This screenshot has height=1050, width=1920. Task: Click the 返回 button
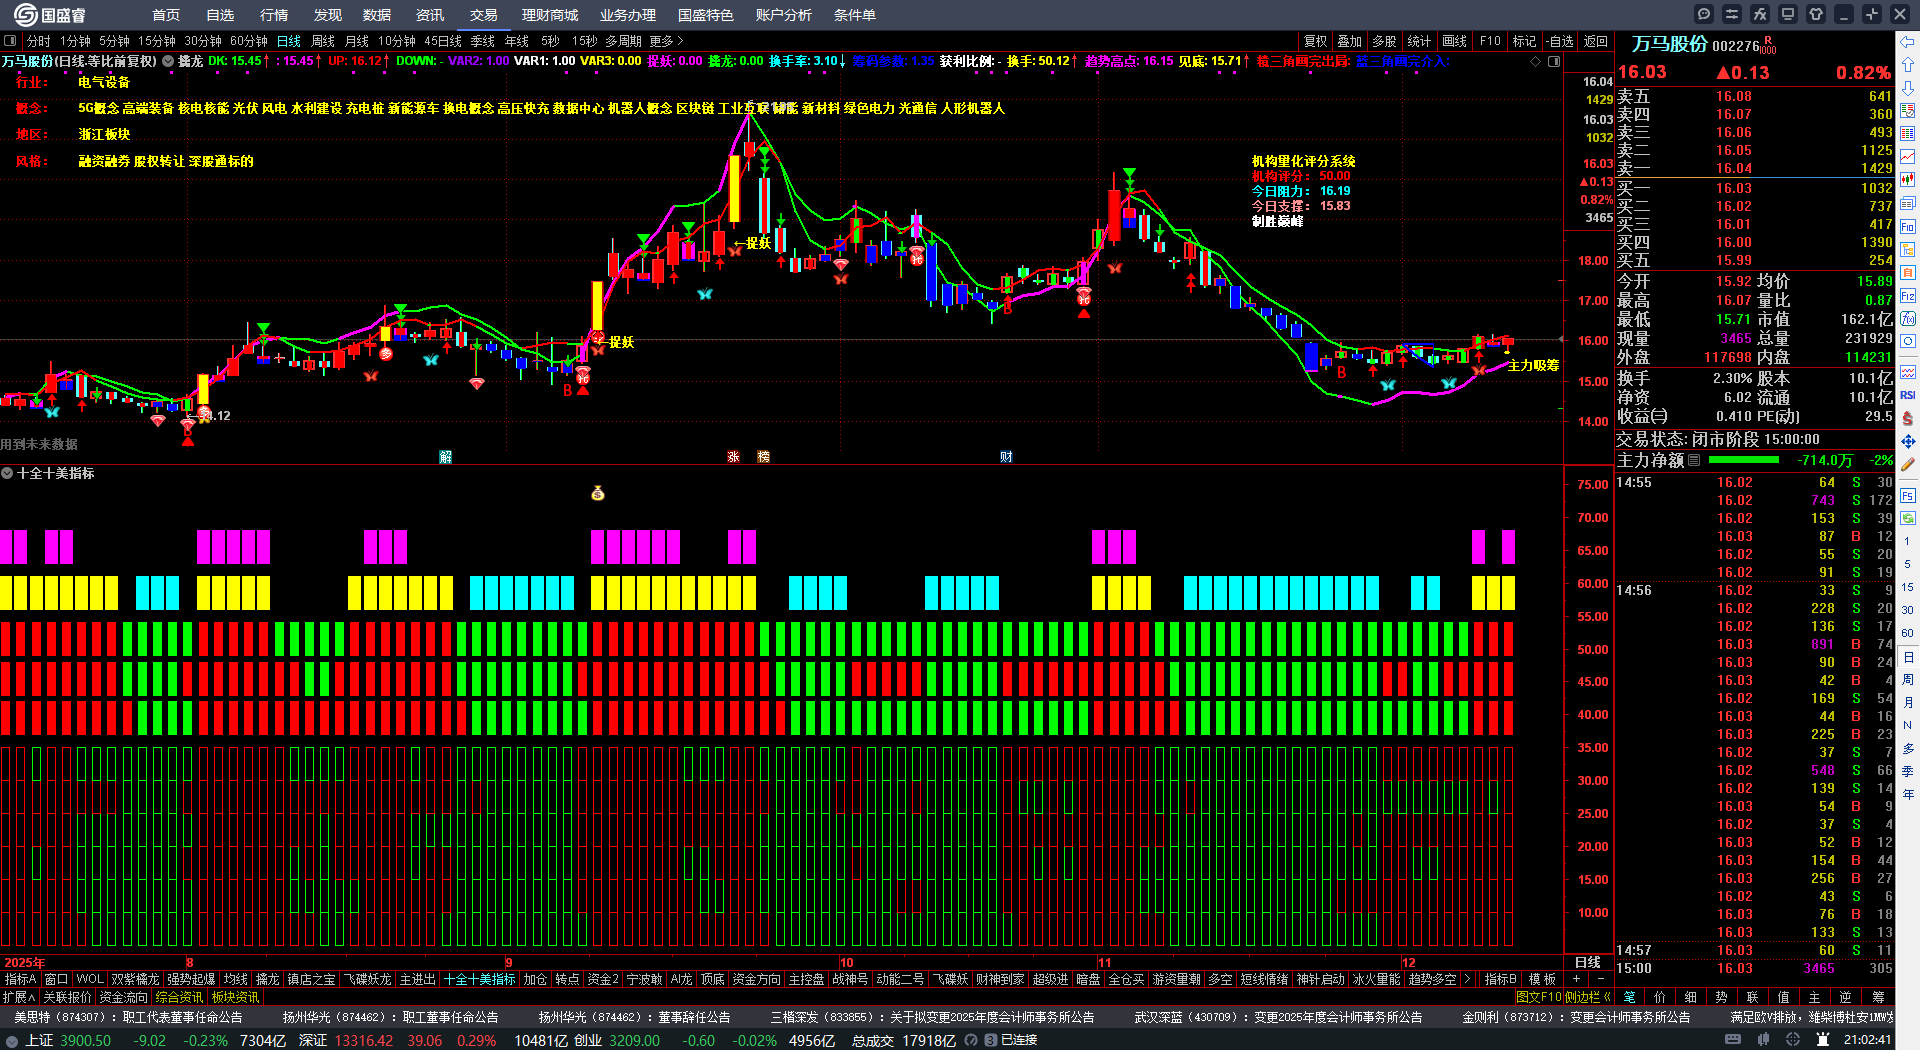[x=1596, y=41]
